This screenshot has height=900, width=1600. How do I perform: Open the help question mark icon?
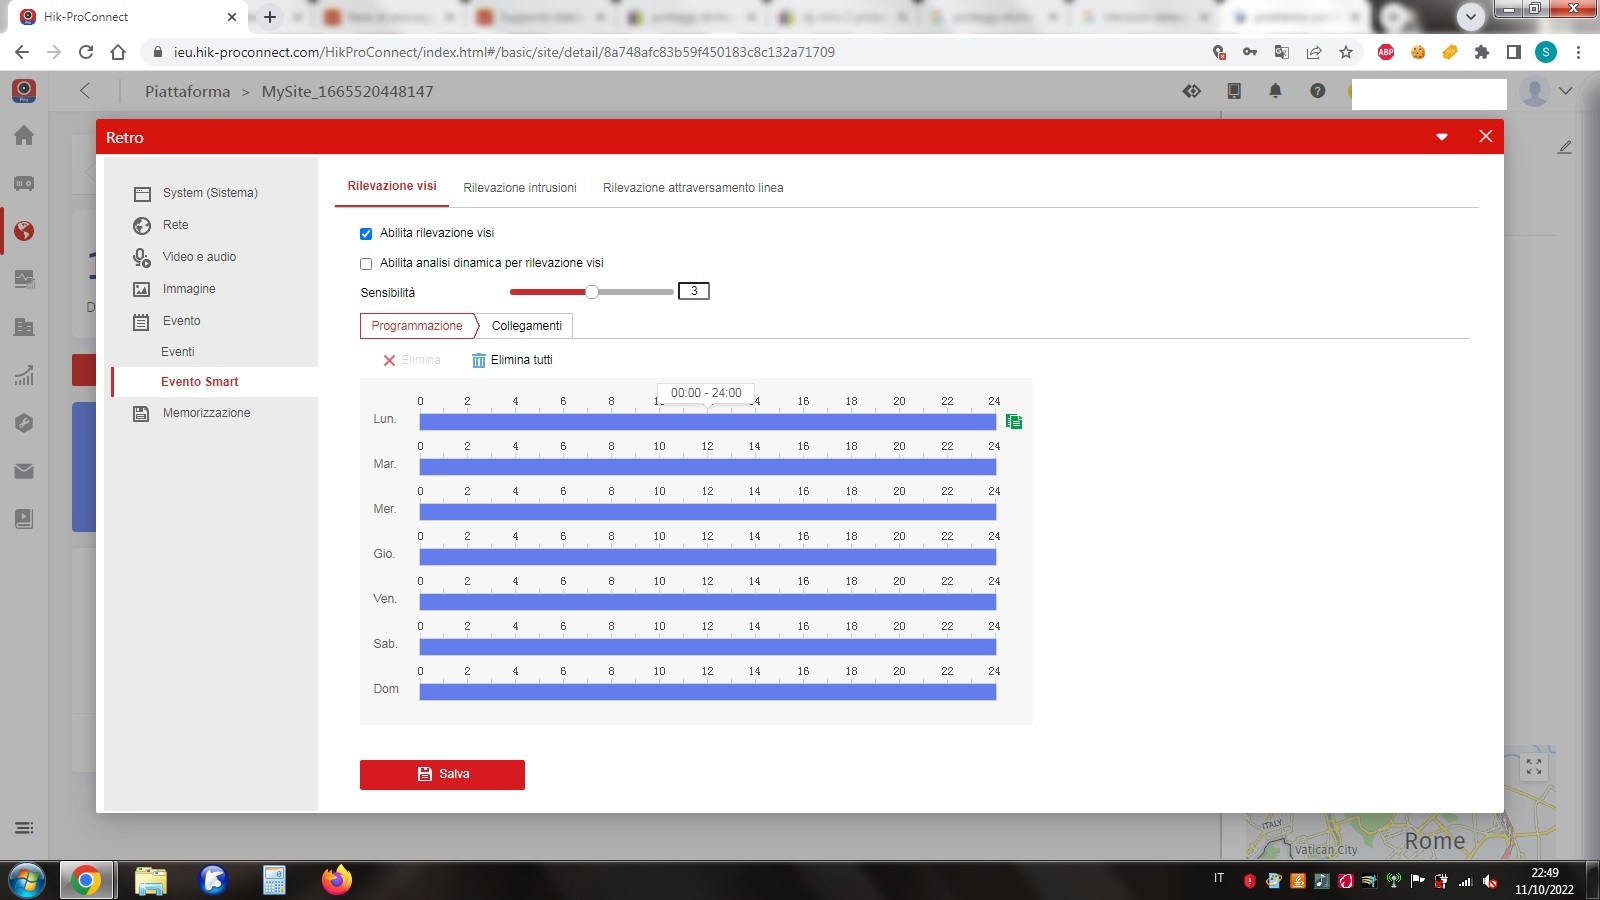click(1317, 91)
